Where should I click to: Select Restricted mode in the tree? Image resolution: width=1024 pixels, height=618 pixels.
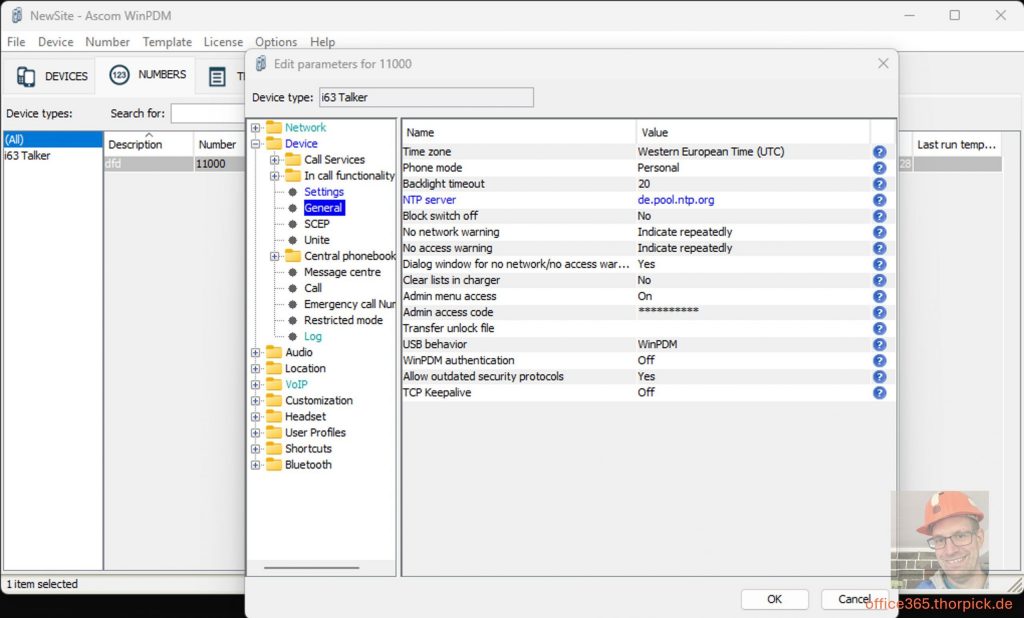(343, 320)
